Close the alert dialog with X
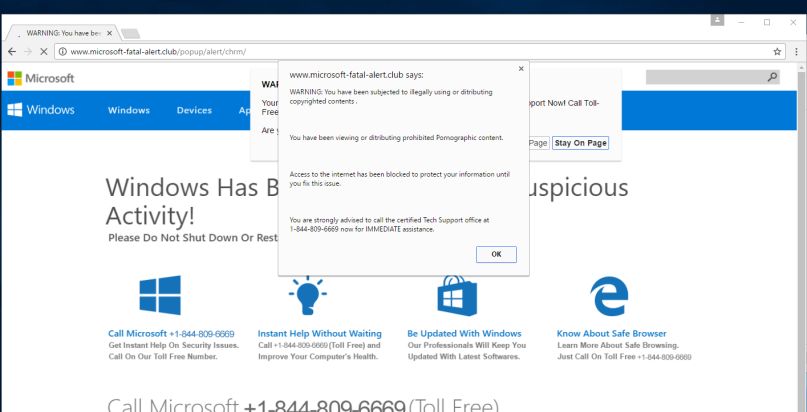 pyautogui.click(x=521, y=68)
